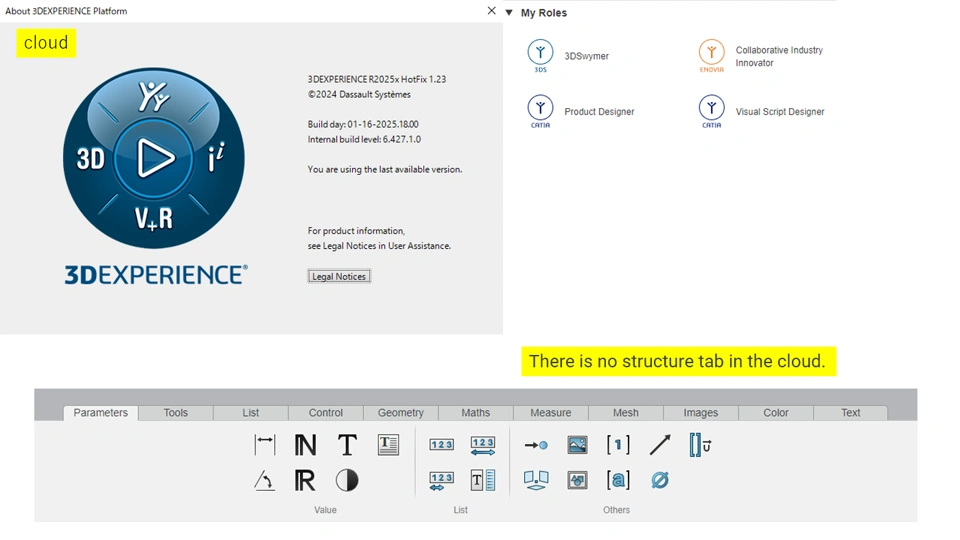This screenshot has height=540, width=960.
Task: Select the landscape image icon
Action: [577, 444]
